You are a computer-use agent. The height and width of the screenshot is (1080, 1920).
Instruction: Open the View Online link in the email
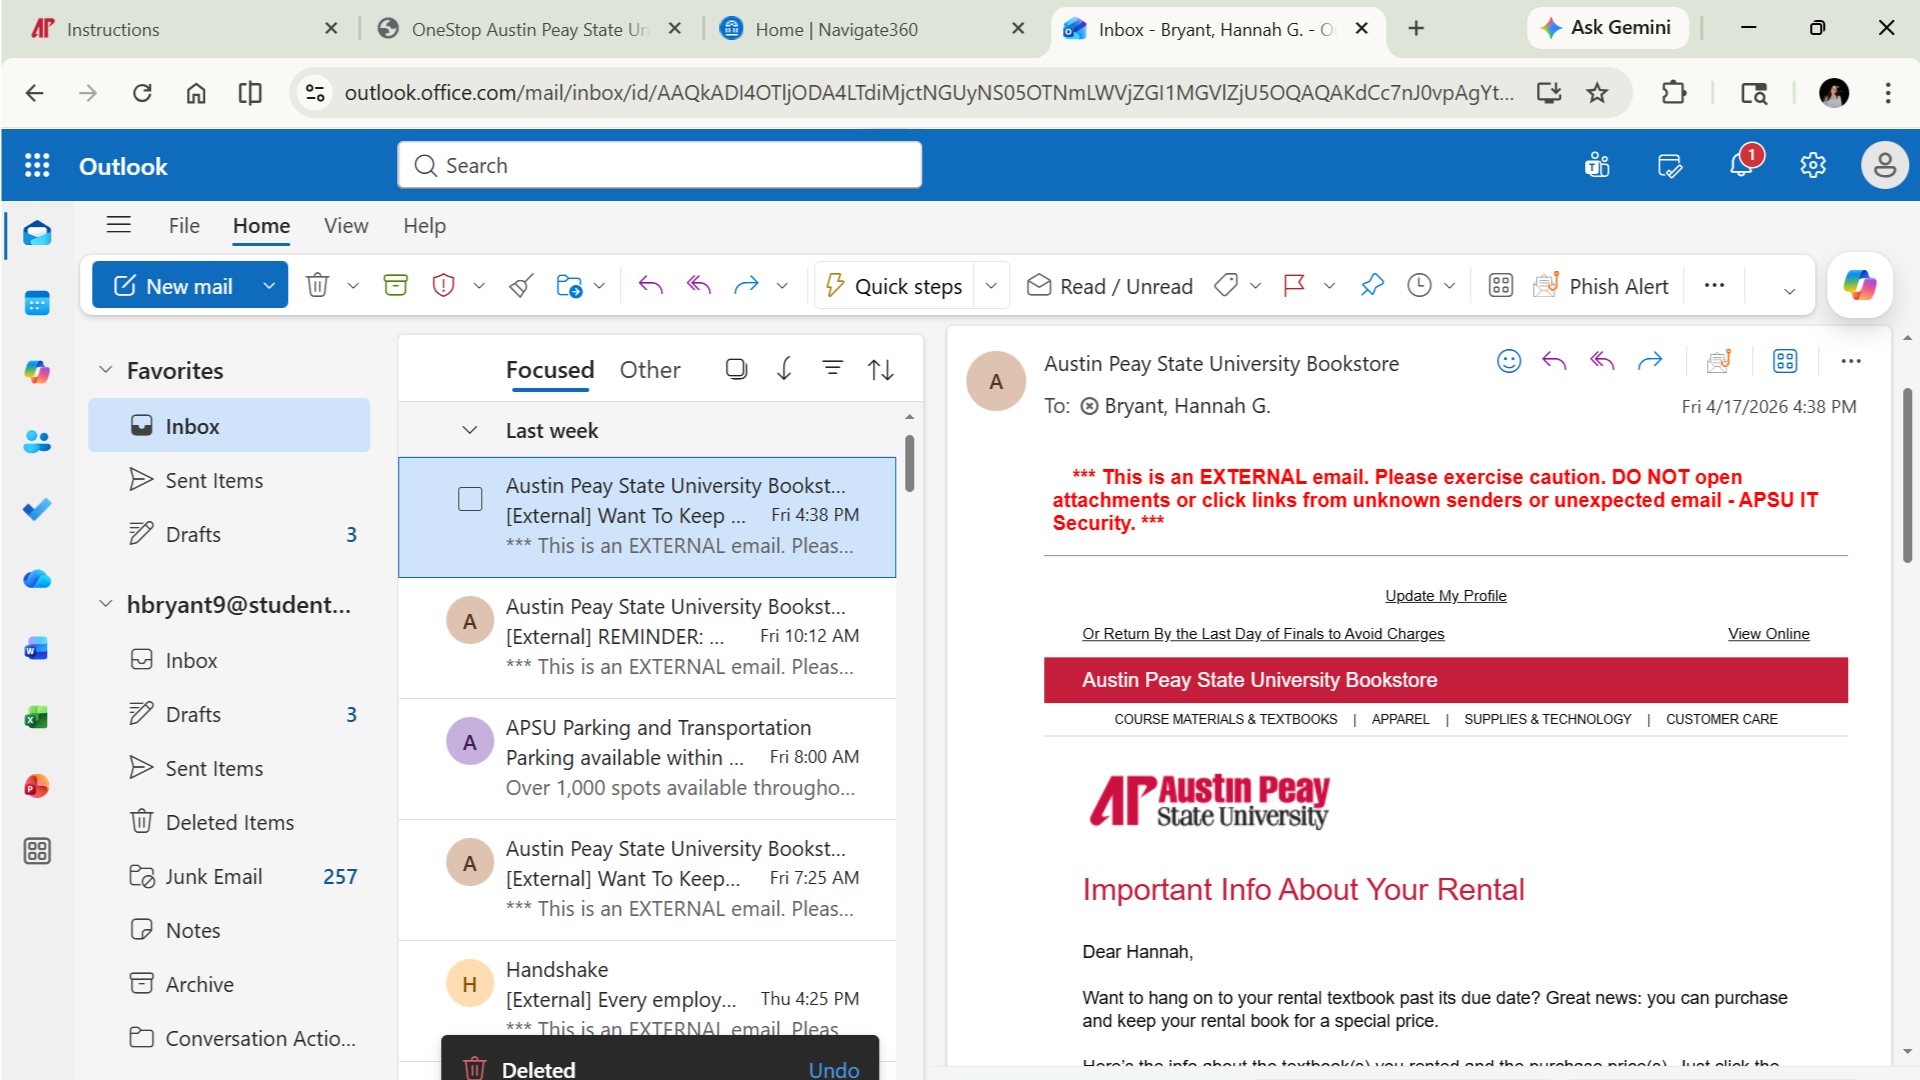[1768, 633]
